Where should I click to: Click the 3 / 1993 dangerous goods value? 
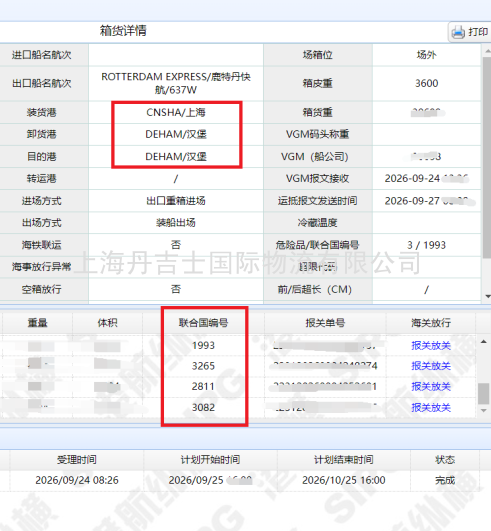(426, 245)
